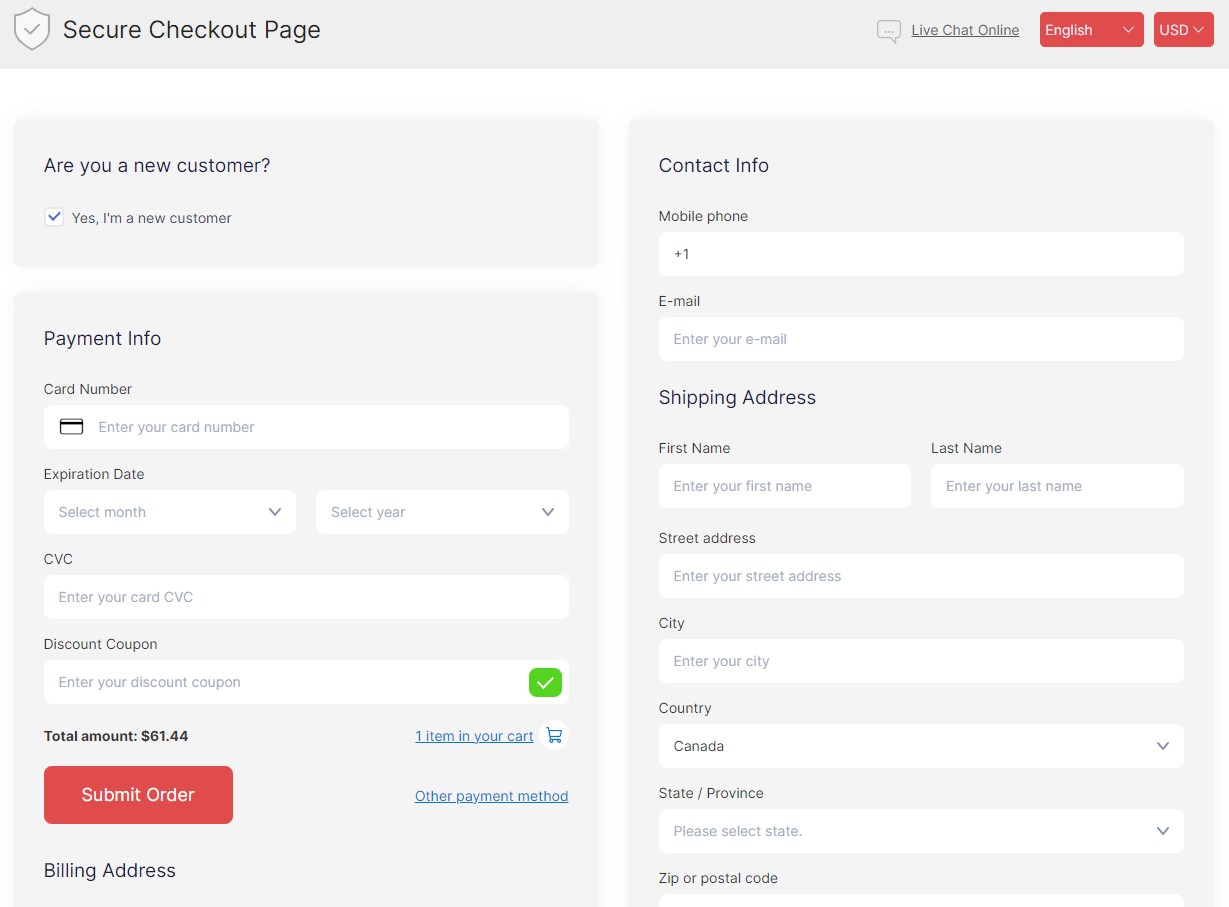Click the 'Enter your e-mail' input field
1229x907 pixels.
tap(920, 339)
